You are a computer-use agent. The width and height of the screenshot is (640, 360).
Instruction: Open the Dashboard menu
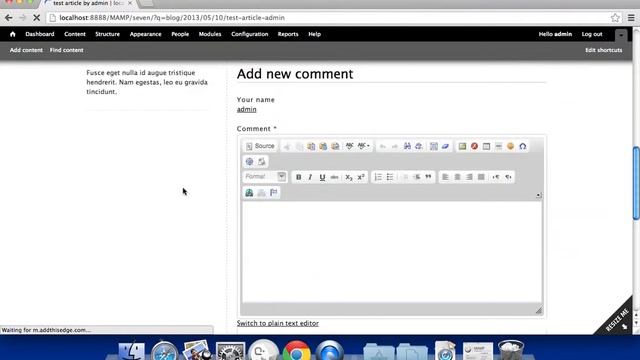point(40,34)
